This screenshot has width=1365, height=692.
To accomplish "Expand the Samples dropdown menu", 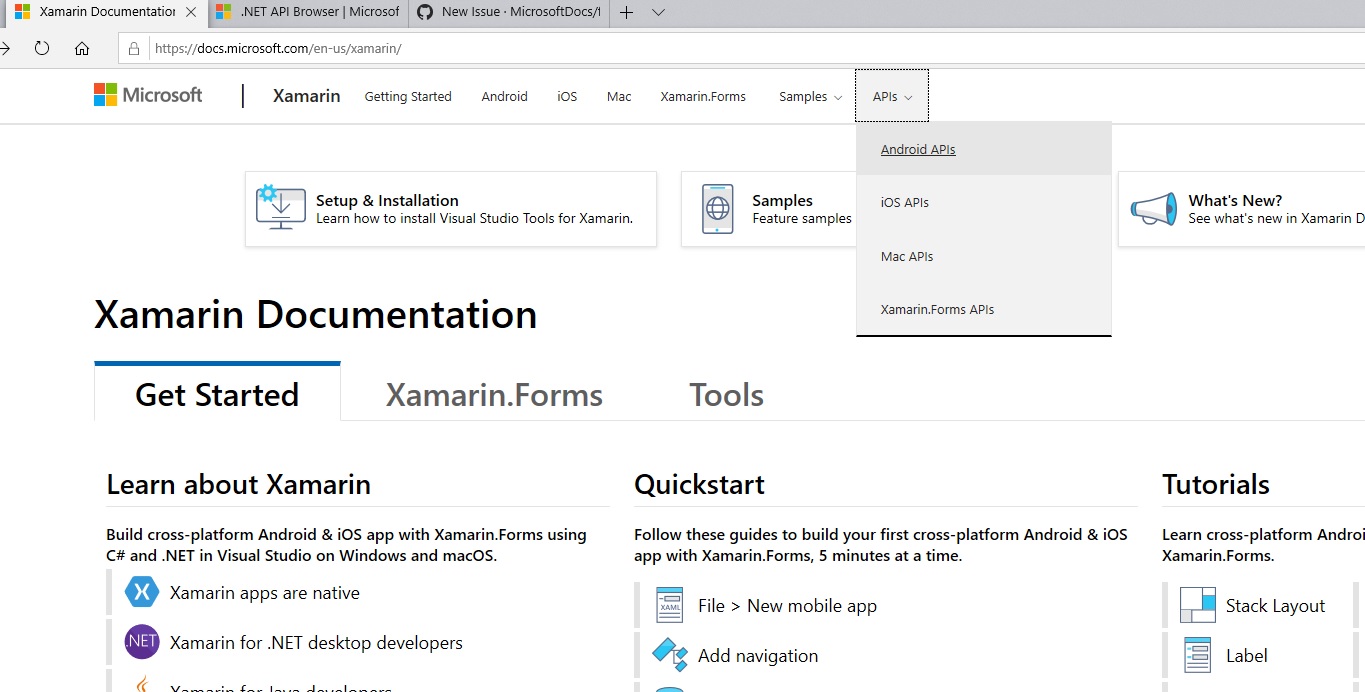I will coord(810,97).
